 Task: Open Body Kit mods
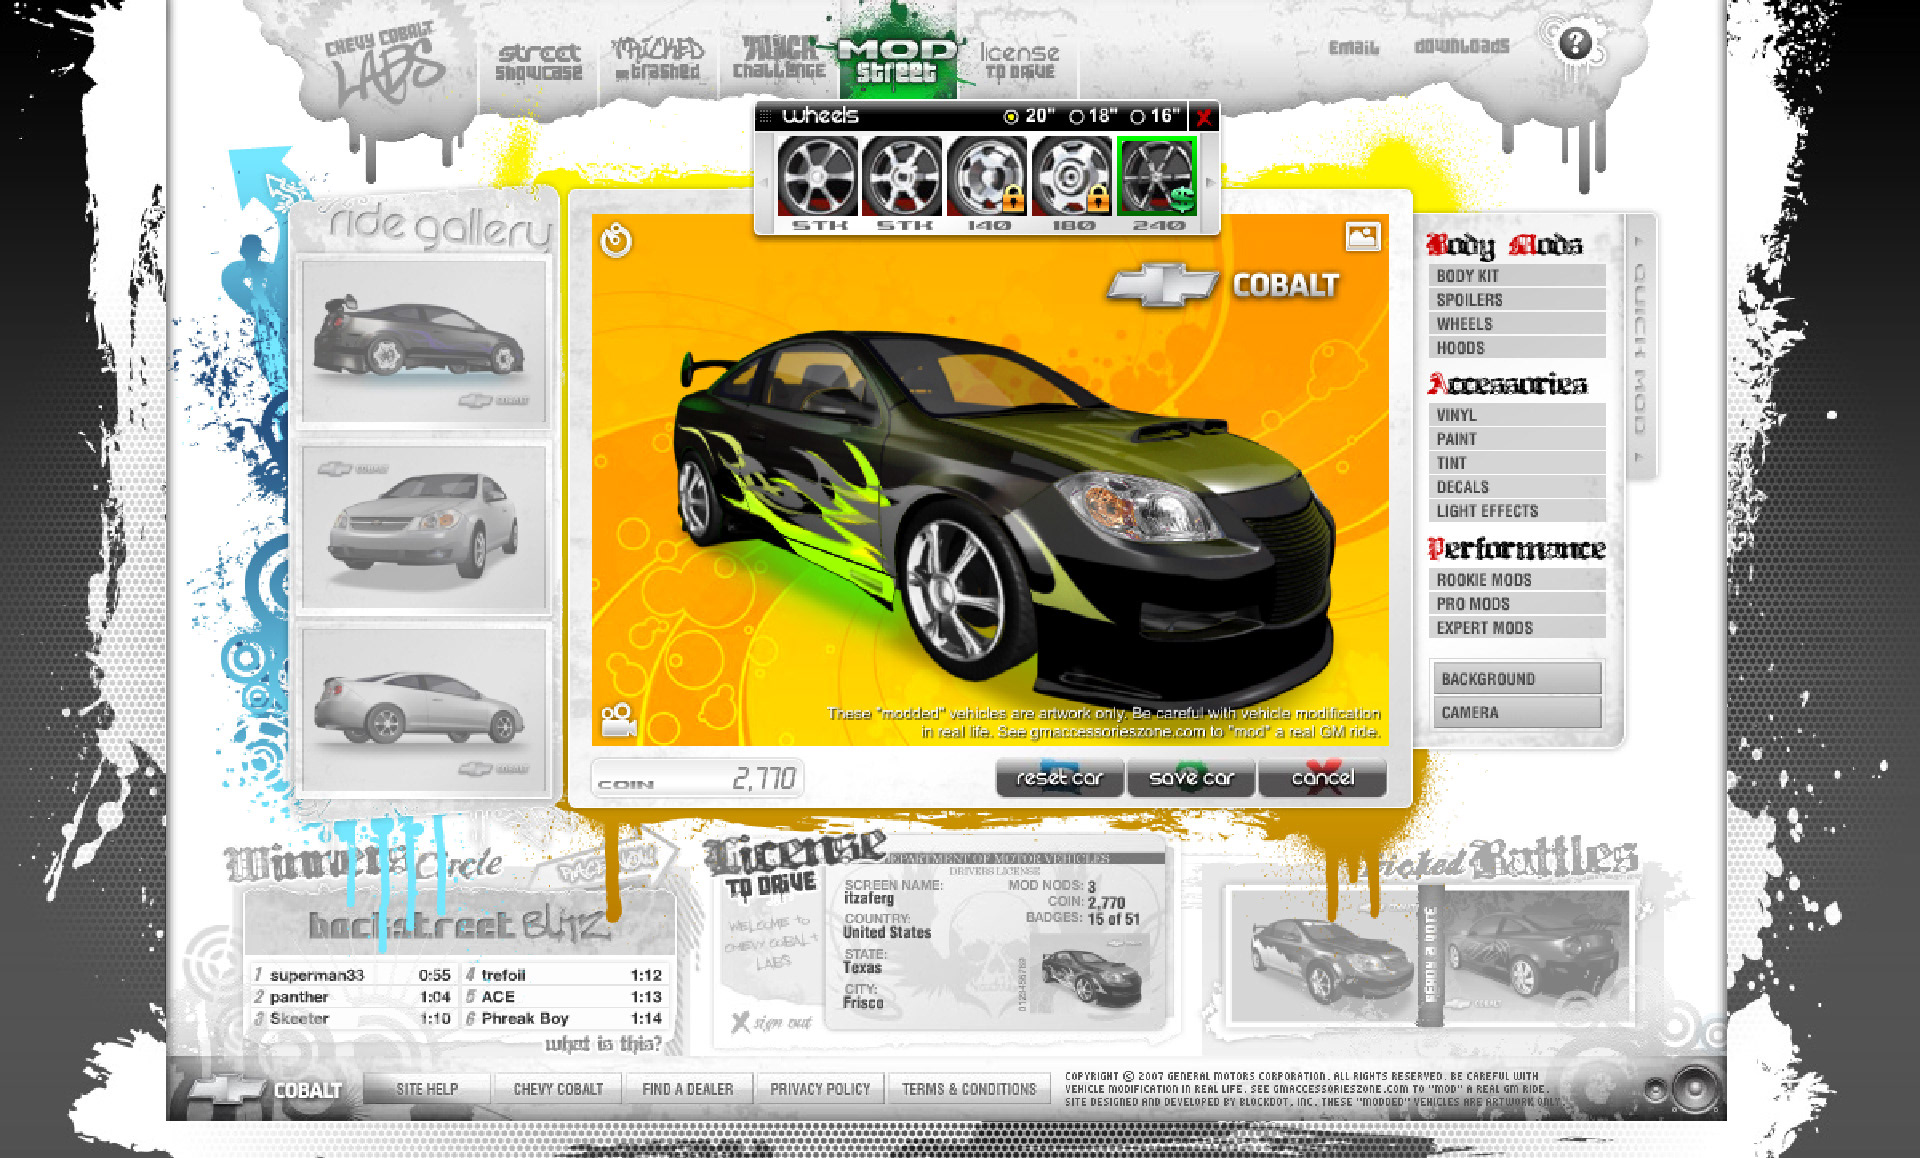(1516, 276)
